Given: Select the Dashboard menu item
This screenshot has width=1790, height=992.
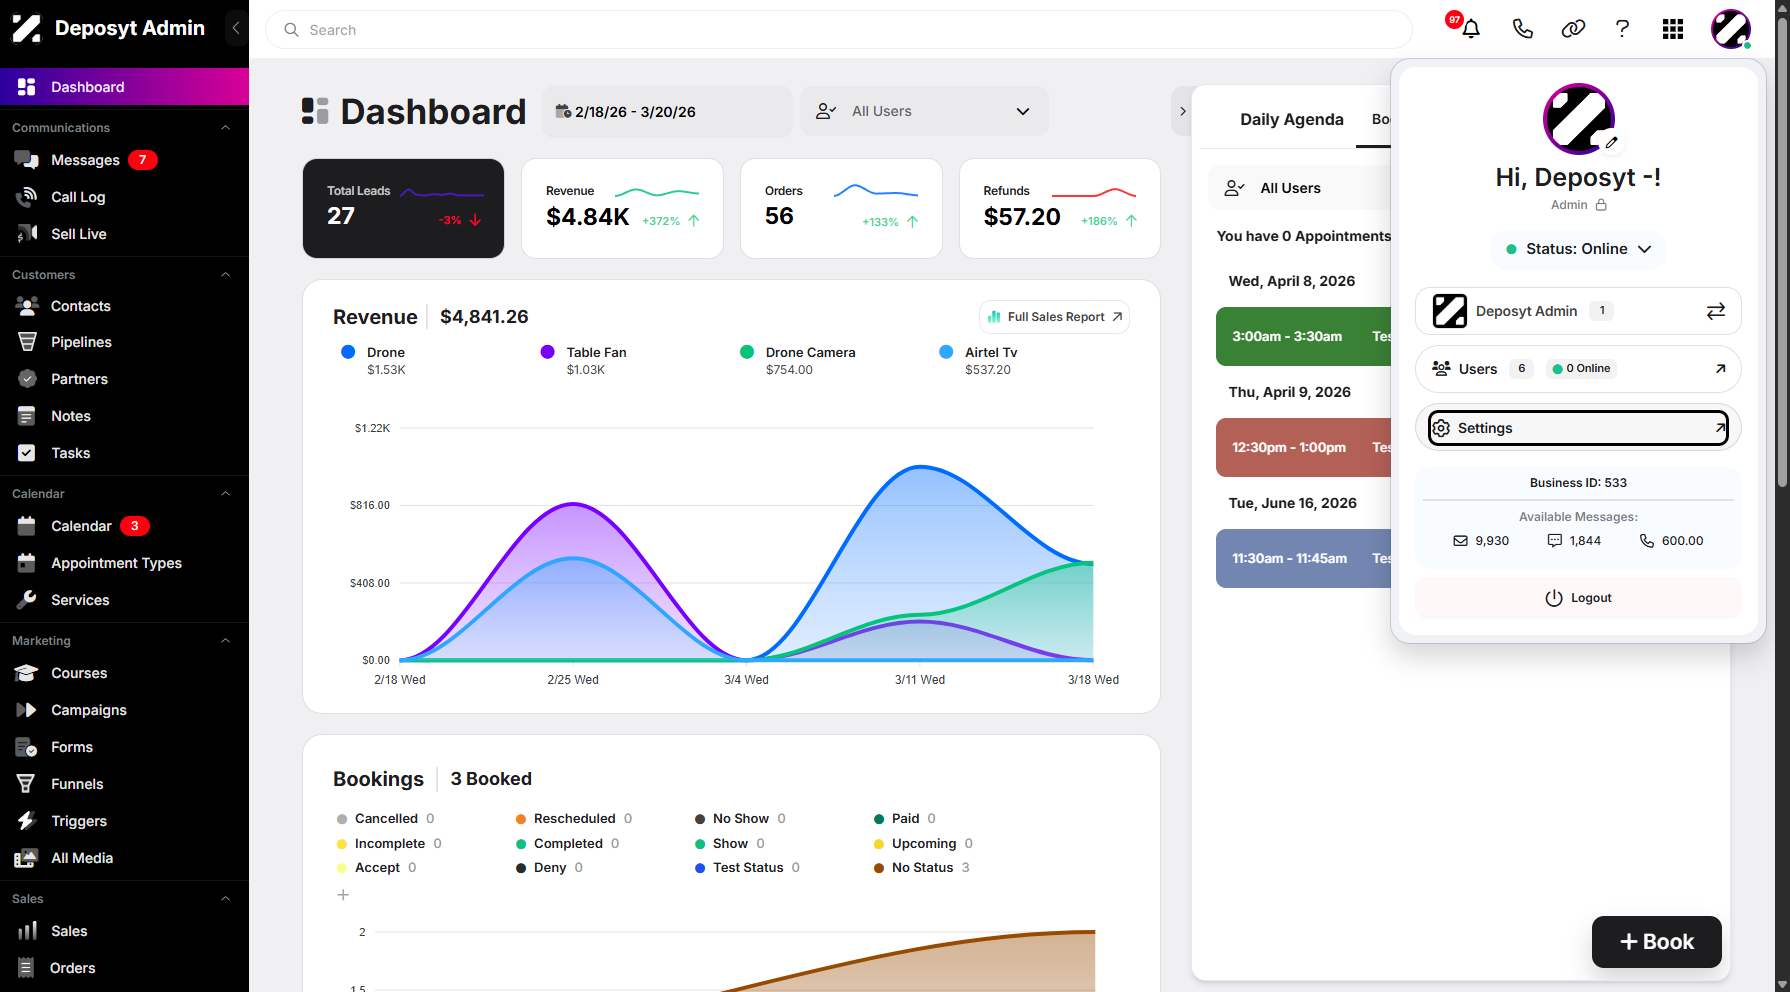Looking at the screenshot, I should click(124, 87).
